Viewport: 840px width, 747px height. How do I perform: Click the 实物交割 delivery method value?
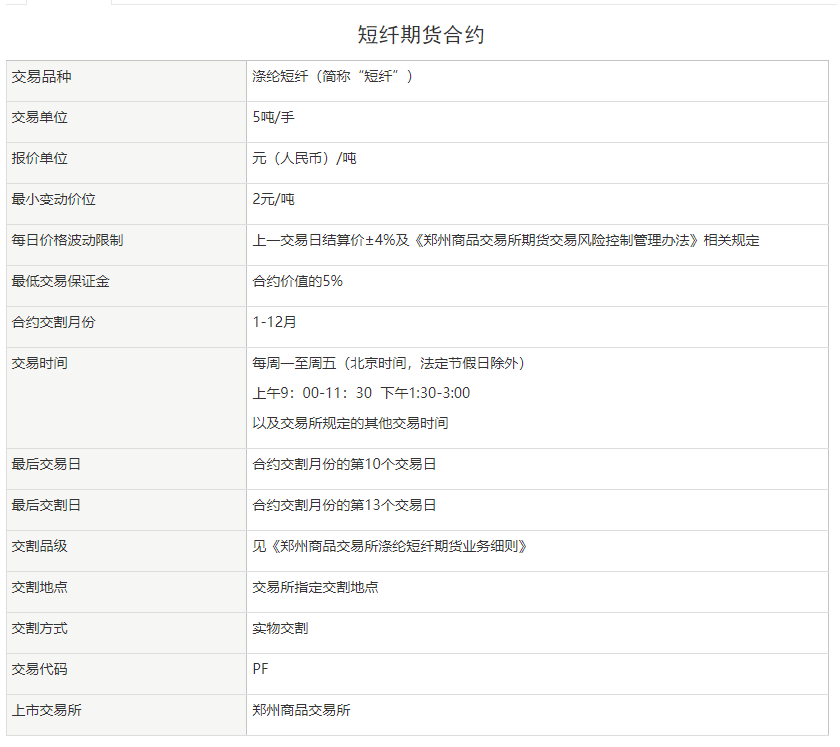tap(280, 628)
